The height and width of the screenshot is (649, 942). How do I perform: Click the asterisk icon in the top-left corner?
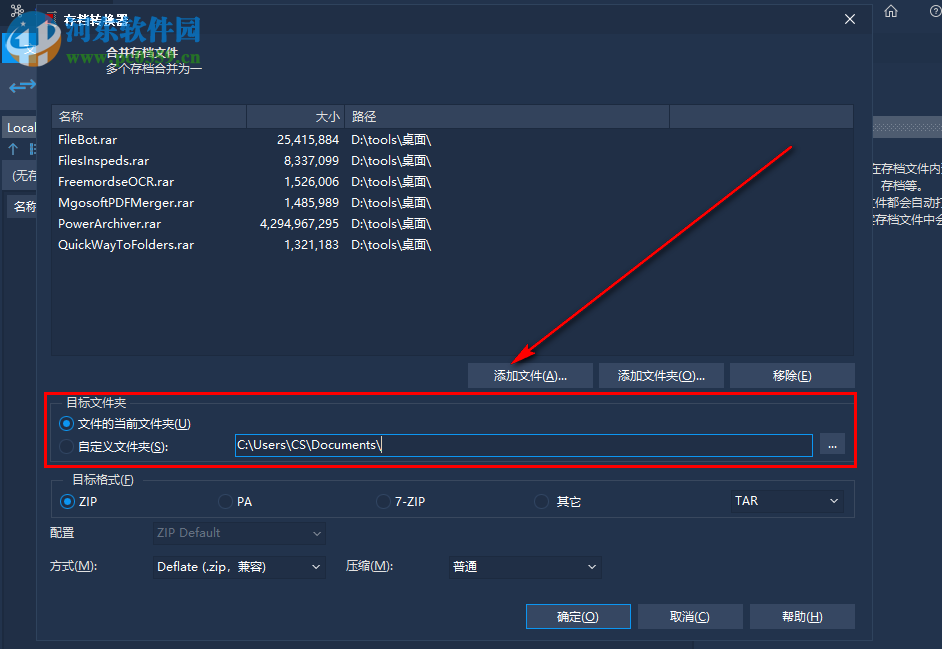pyautogui.click(x=16, y=10)
